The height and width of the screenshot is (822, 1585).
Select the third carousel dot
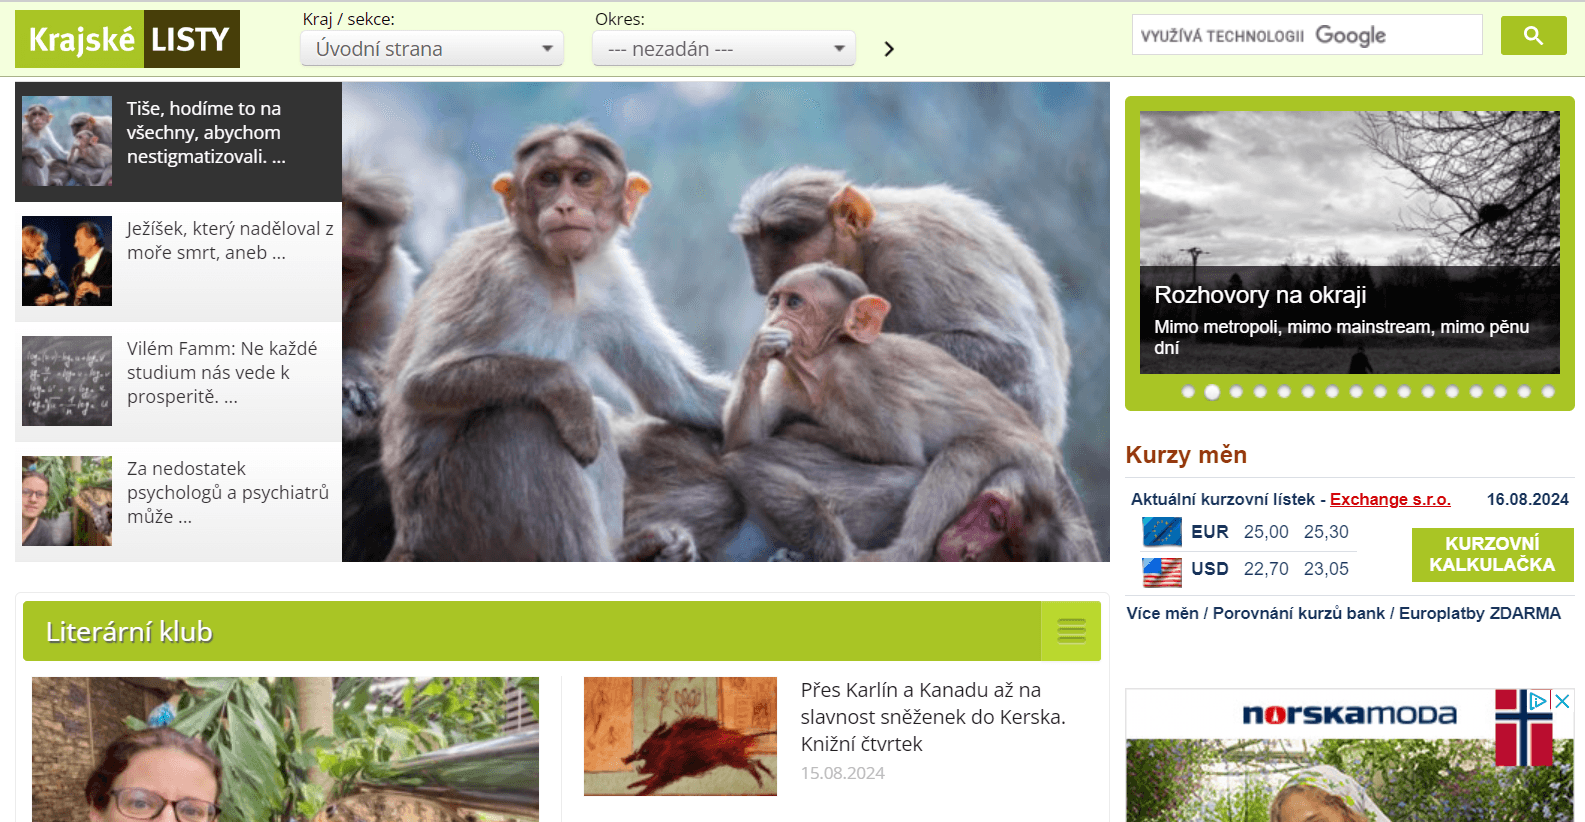click(1236, 392)
